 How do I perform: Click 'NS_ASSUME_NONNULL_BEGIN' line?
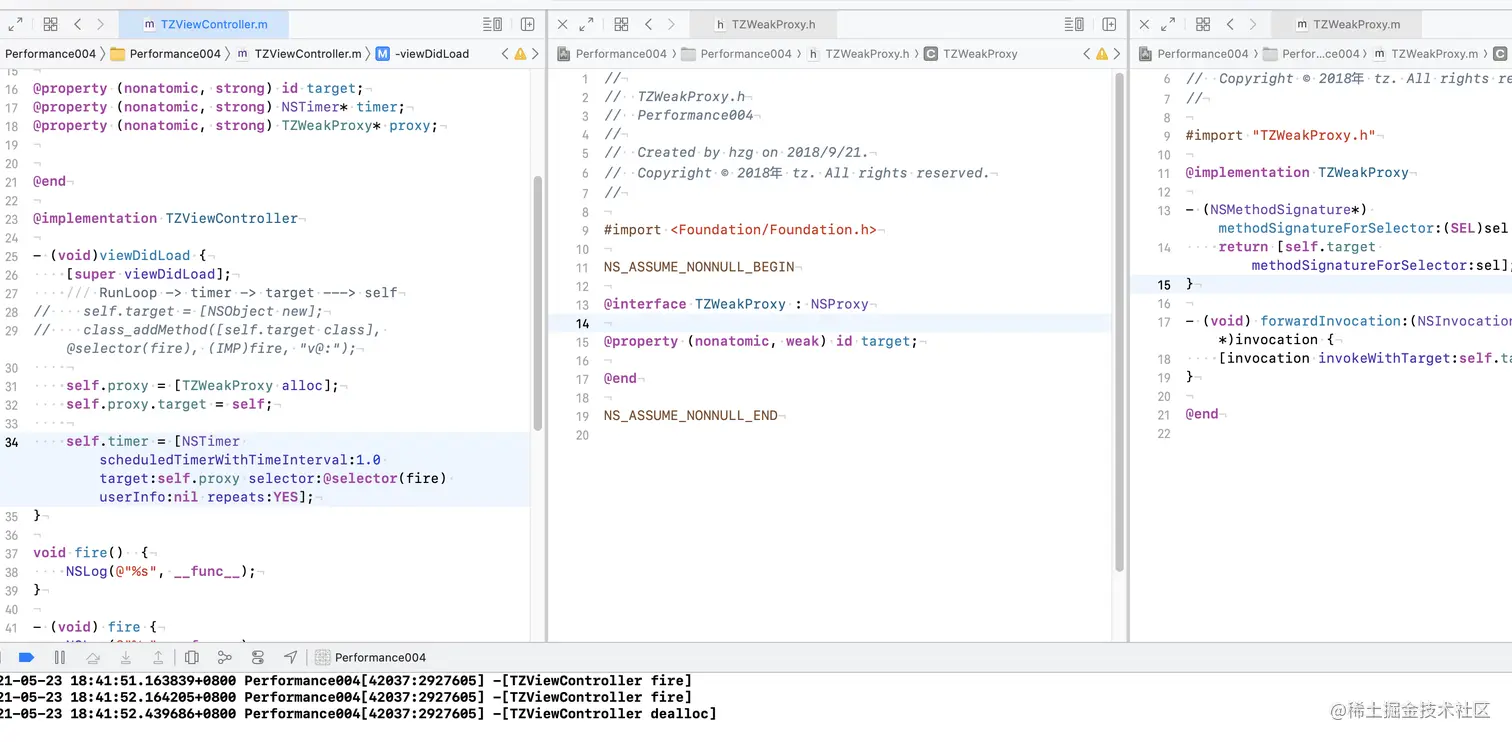[699, 267]
